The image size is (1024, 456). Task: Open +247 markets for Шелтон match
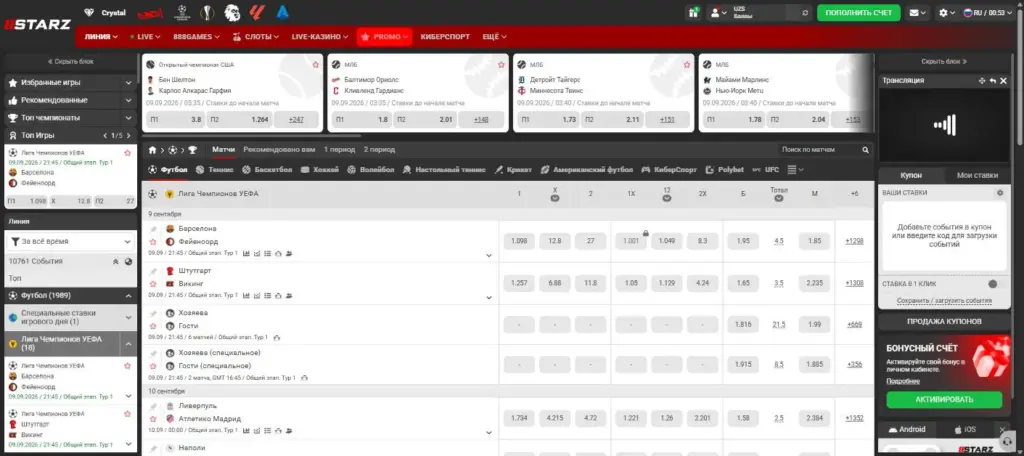pyautogui.click(x=296, y=120)
